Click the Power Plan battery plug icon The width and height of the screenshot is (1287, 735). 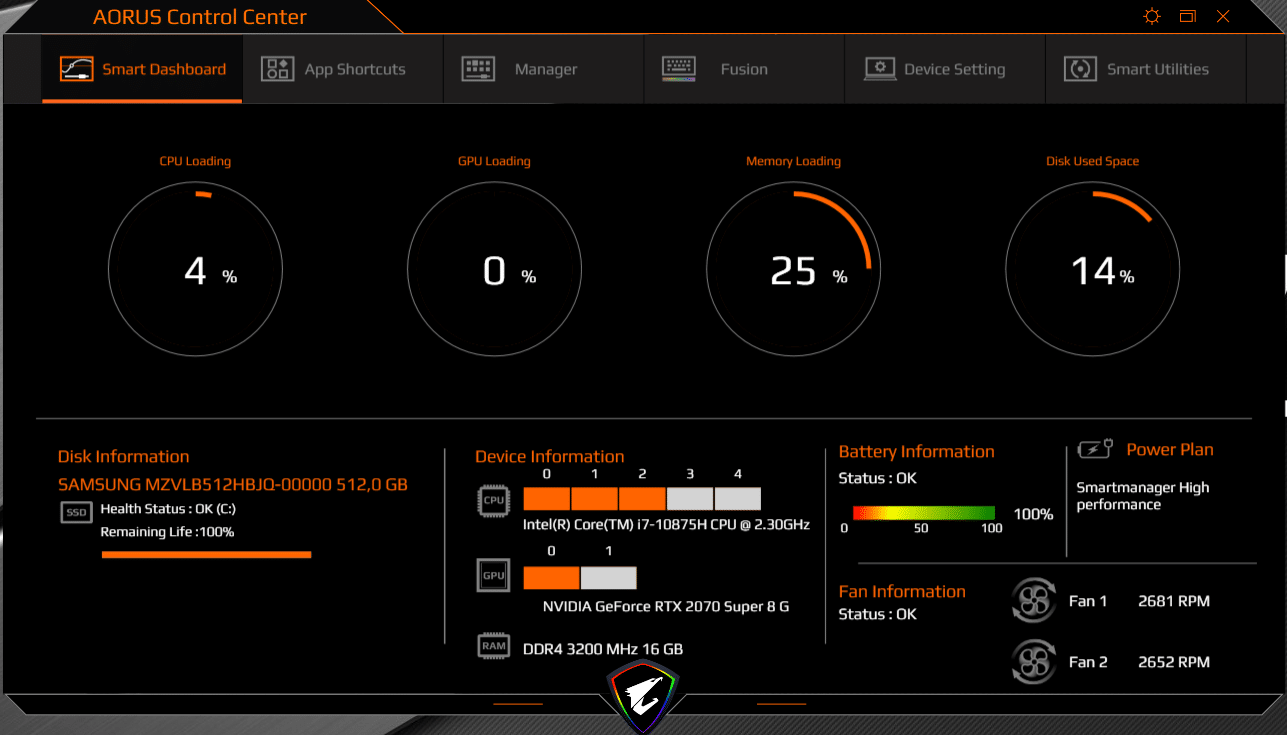(1095, 450)
